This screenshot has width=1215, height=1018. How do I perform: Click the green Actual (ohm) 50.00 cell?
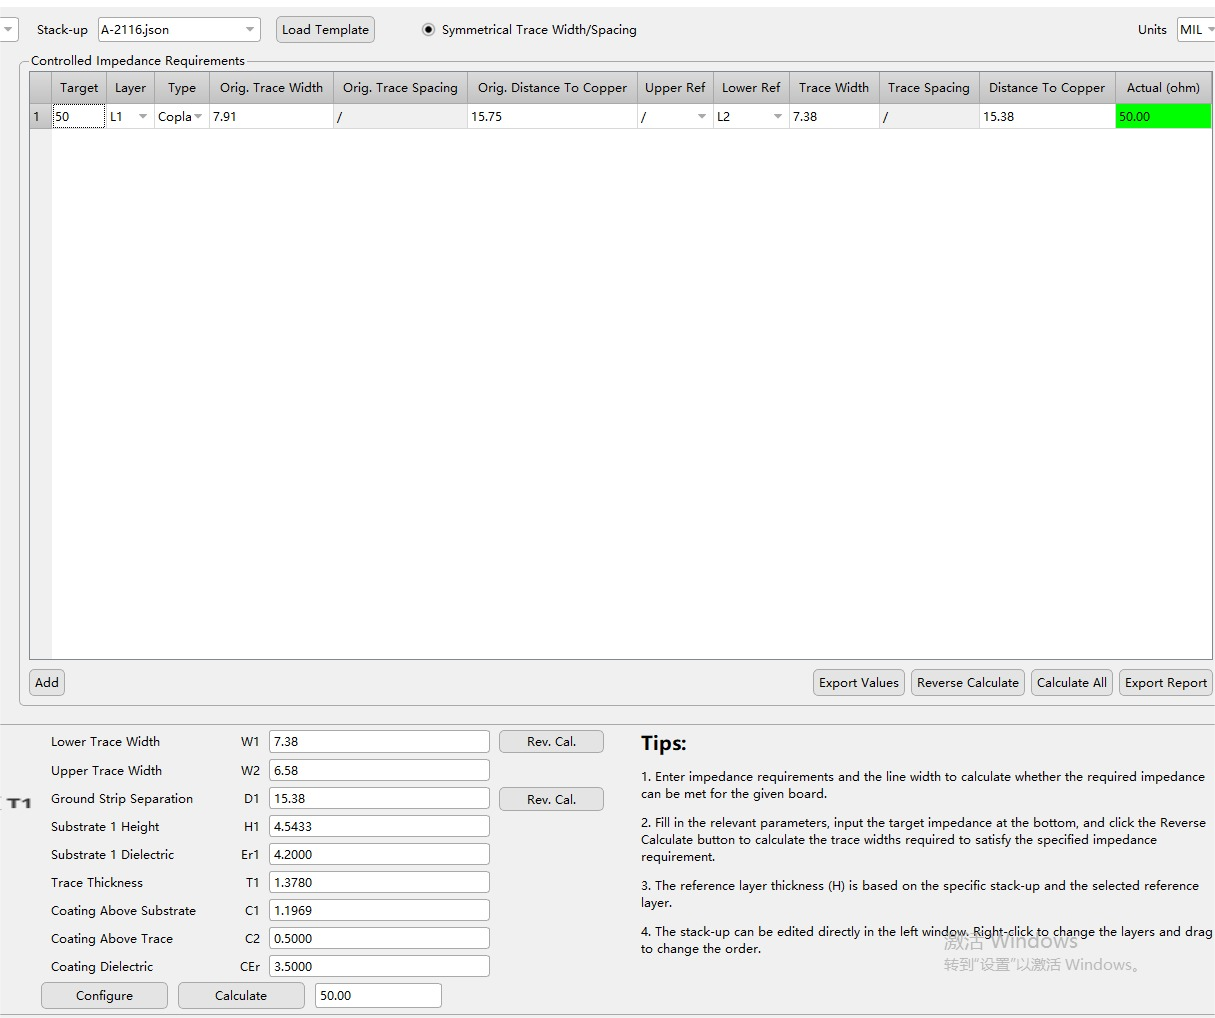[1162, 117]
